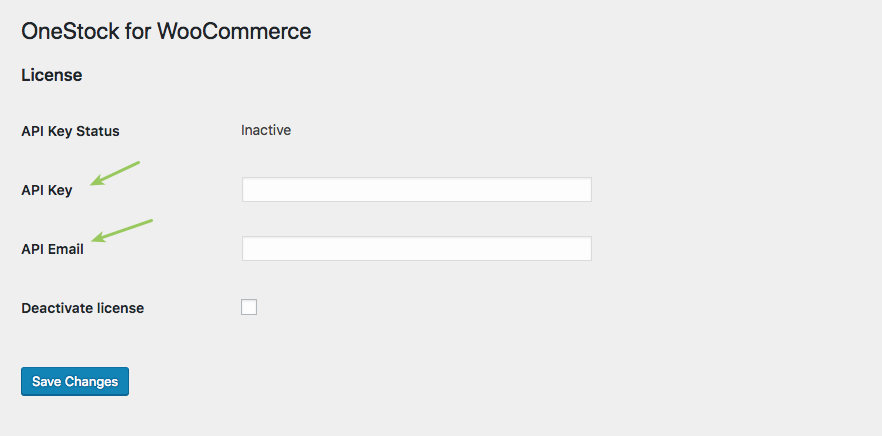Screen dimensions: 882x436
Task: Tick the Deactivate license checkbox
Action: click(249, 308)
